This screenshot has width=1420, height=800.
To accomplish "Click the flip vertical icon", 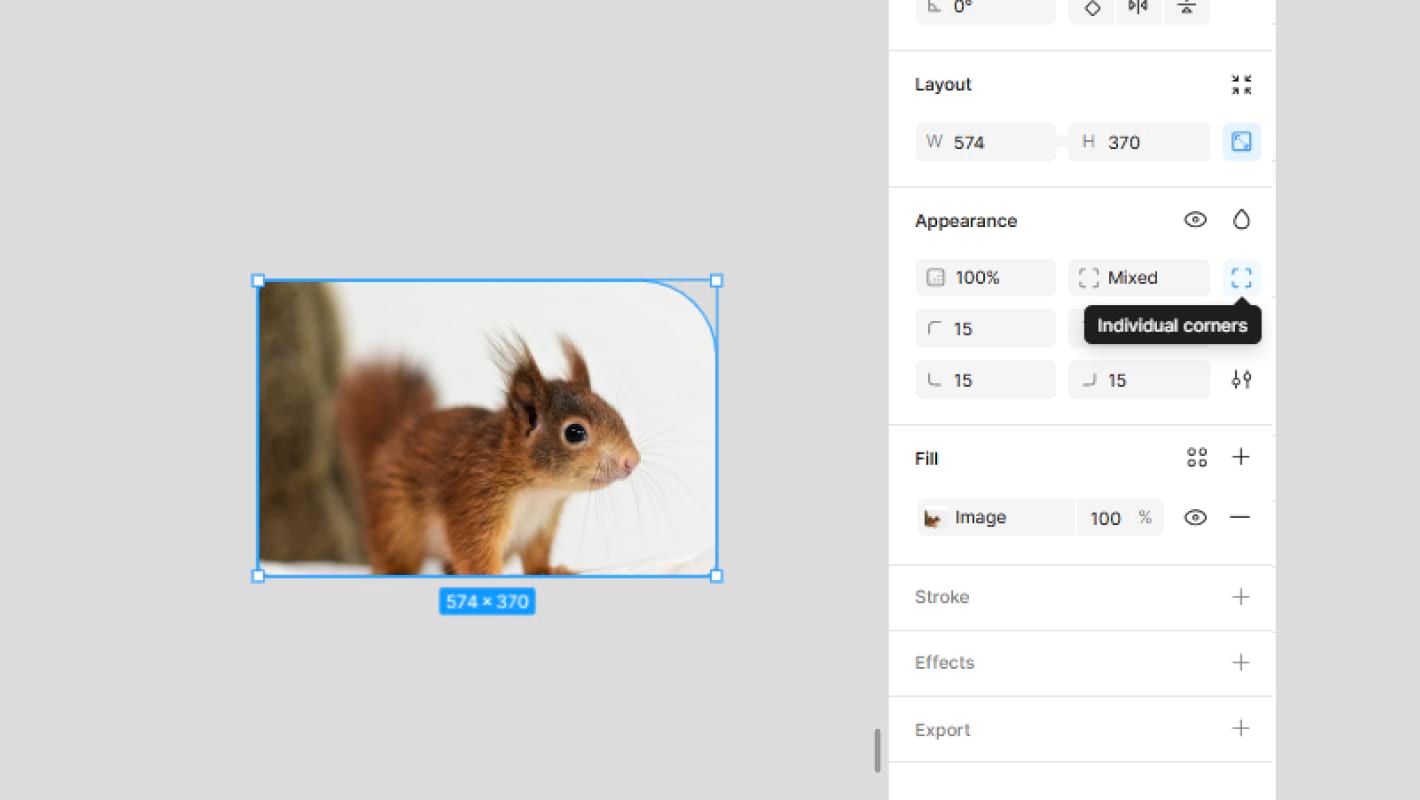I will [x=1186, y=8].
